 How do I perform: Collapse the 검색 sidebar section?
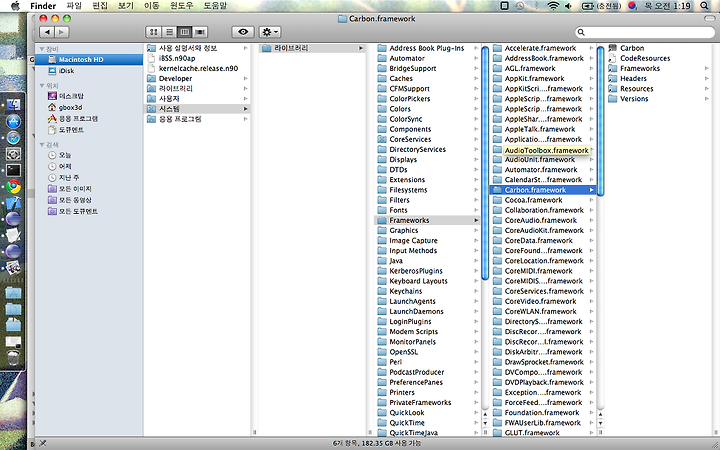click(42, 145)
